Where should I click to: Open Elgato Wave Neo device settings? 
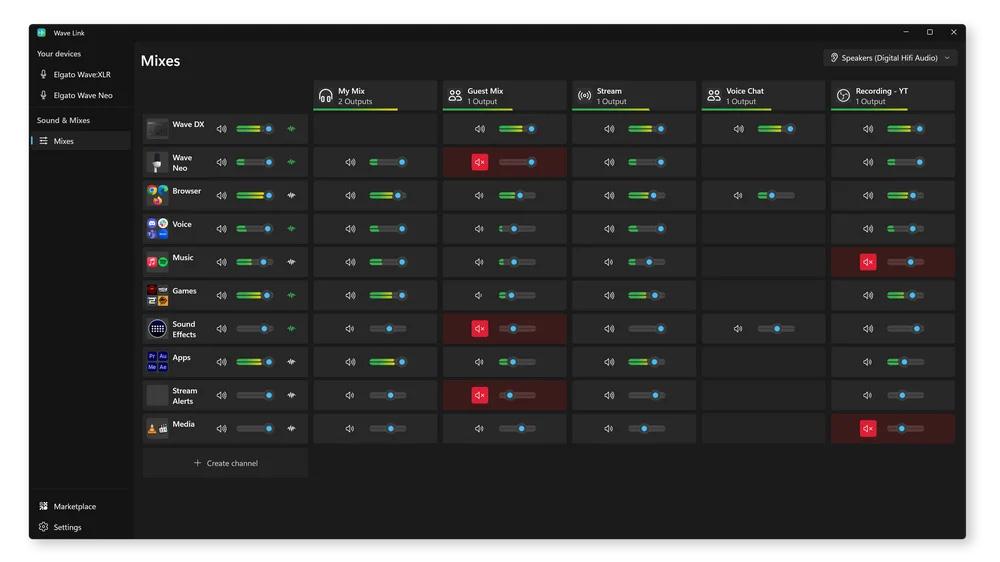pos(83,96)
